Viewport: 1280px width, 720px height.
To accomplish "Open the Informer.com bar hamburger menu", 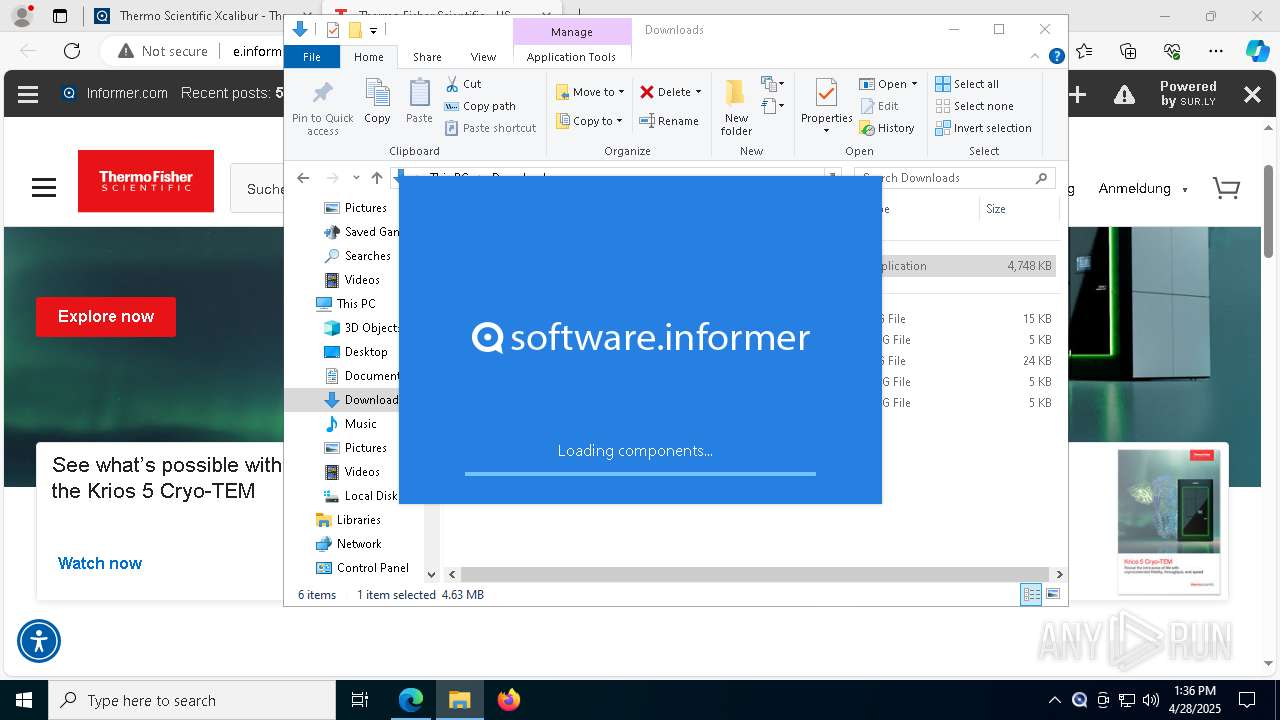I will tap(28, 94).
